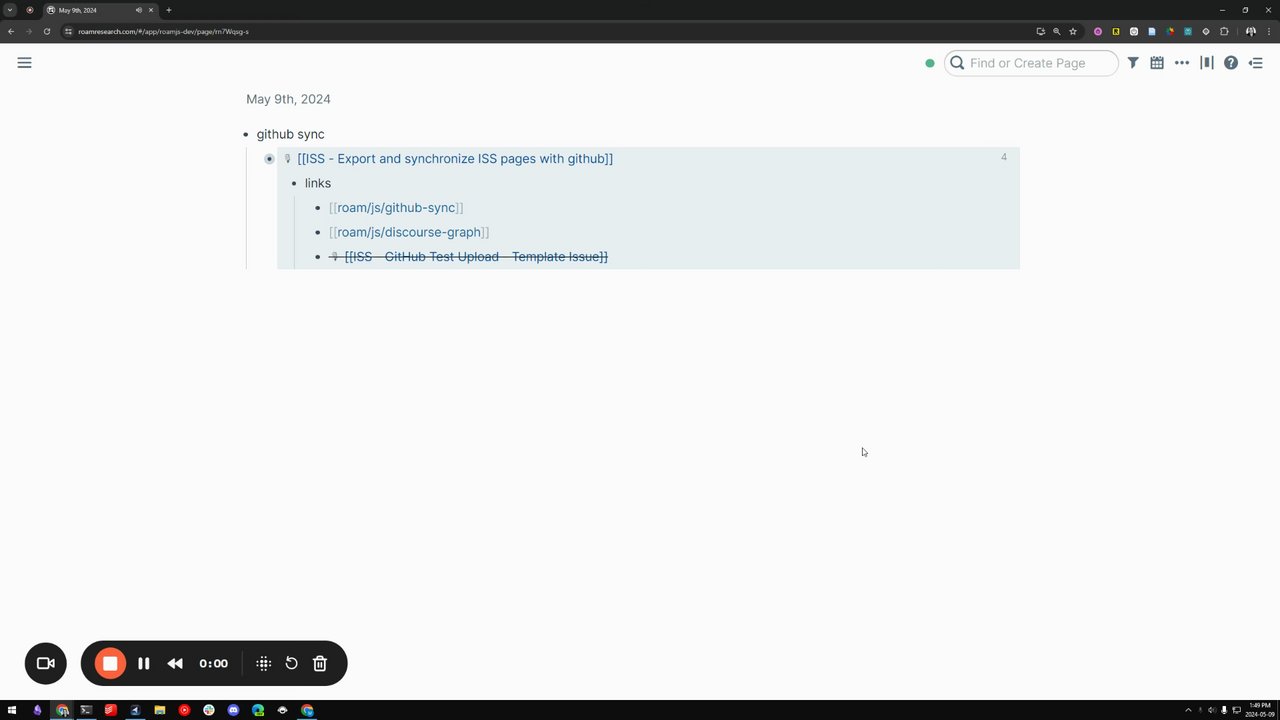Image resolution: width=1280 pixels, height=720 pixels.
Task: Open the Discord taskbar icon
Action: (233, 710)
